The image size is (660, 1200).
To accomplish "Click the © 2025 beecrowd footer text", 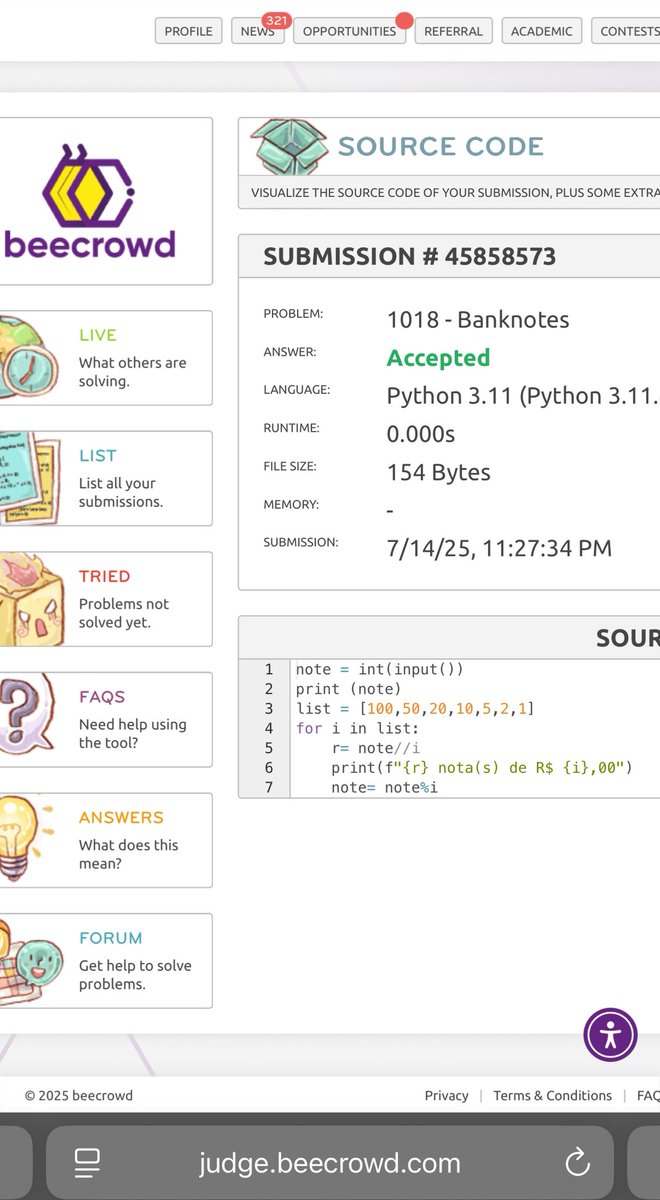I will [x=79, y=1095].
